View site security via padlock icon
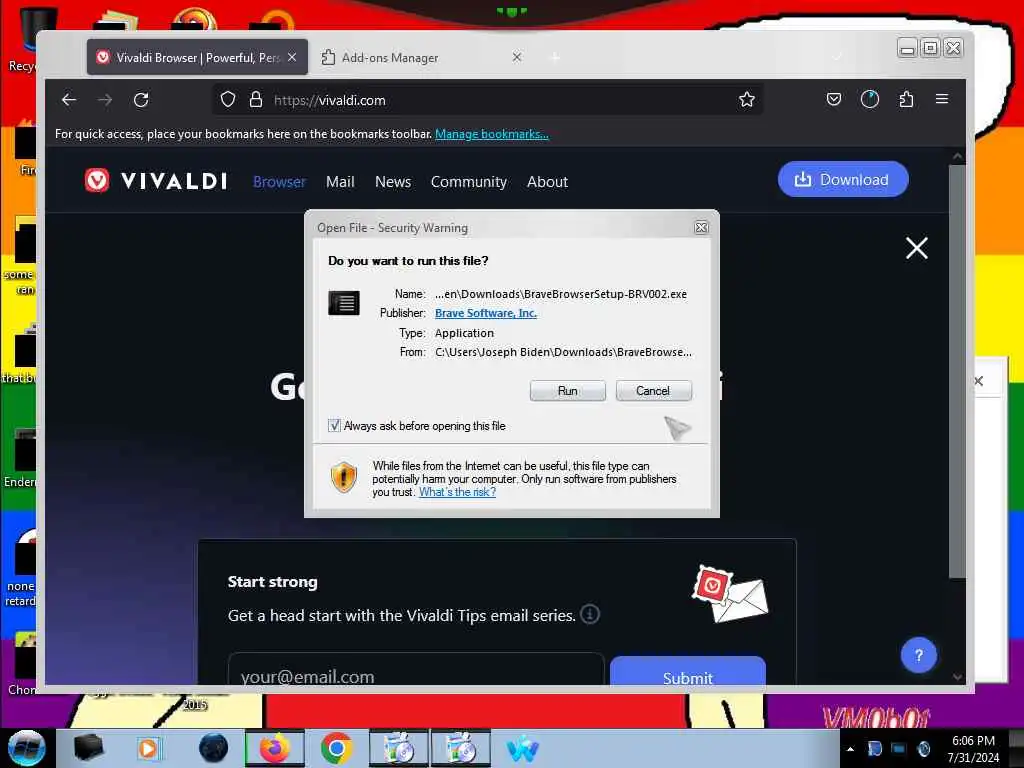The image size is (1024, 768). (255, 99)
